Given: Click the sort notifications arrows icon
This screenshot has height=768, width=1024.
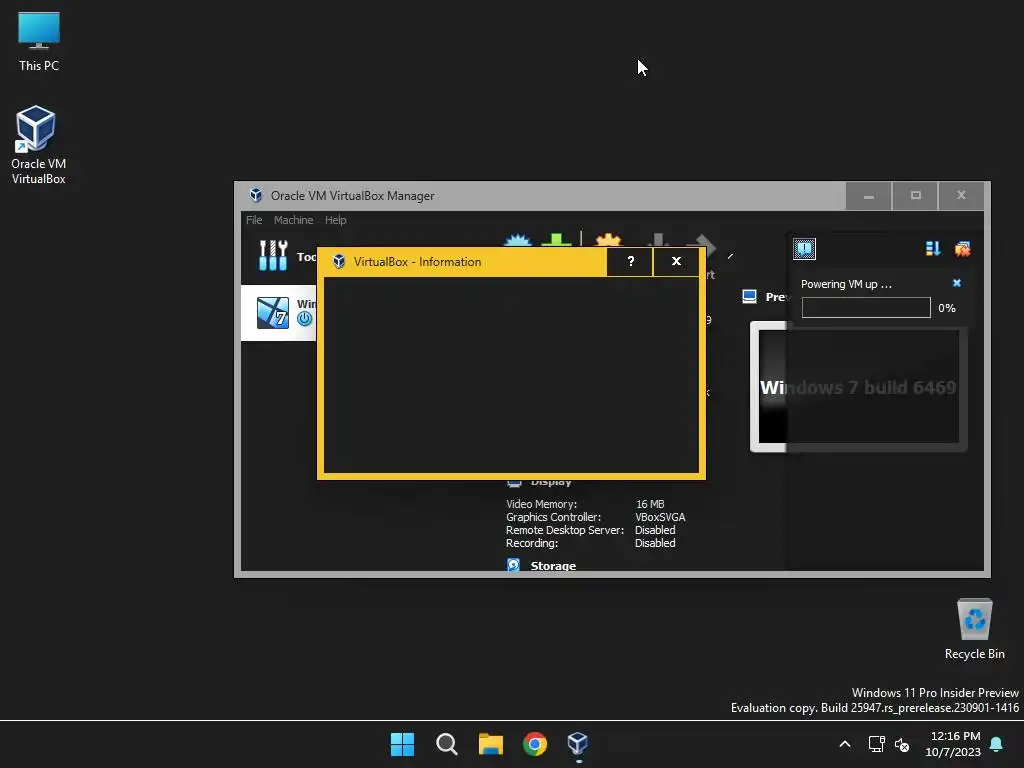Looking at the screenshot, I should [x=933, y=249].
